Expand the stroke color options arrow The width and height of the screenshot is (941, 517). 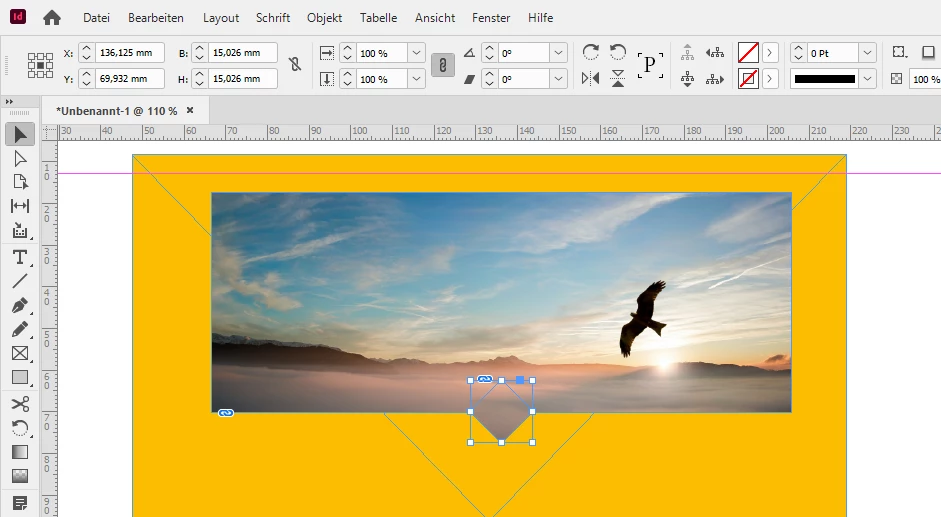770,79
